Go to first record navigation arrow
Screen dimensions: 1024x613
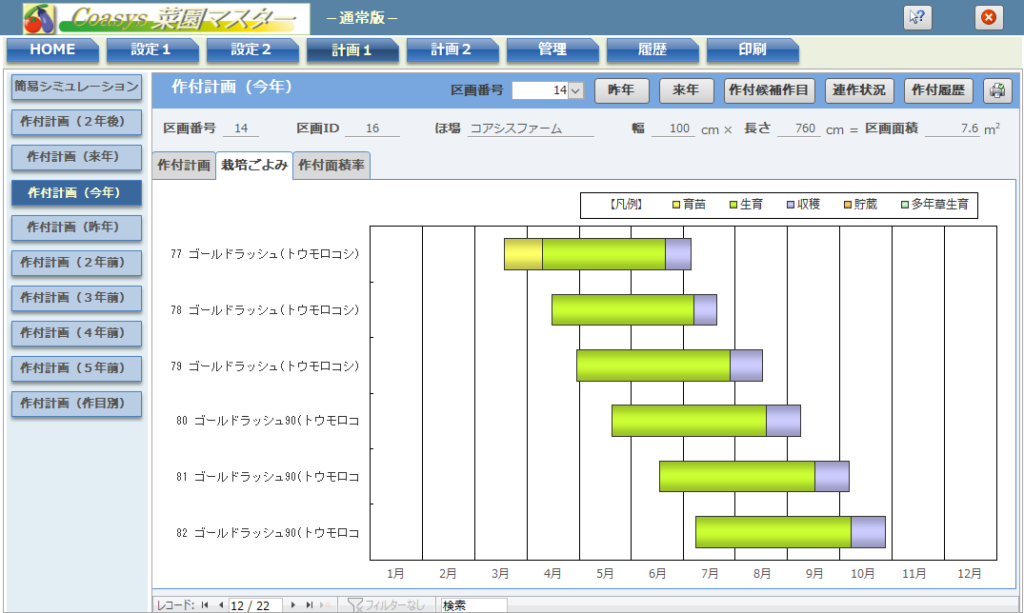[205, 605]
